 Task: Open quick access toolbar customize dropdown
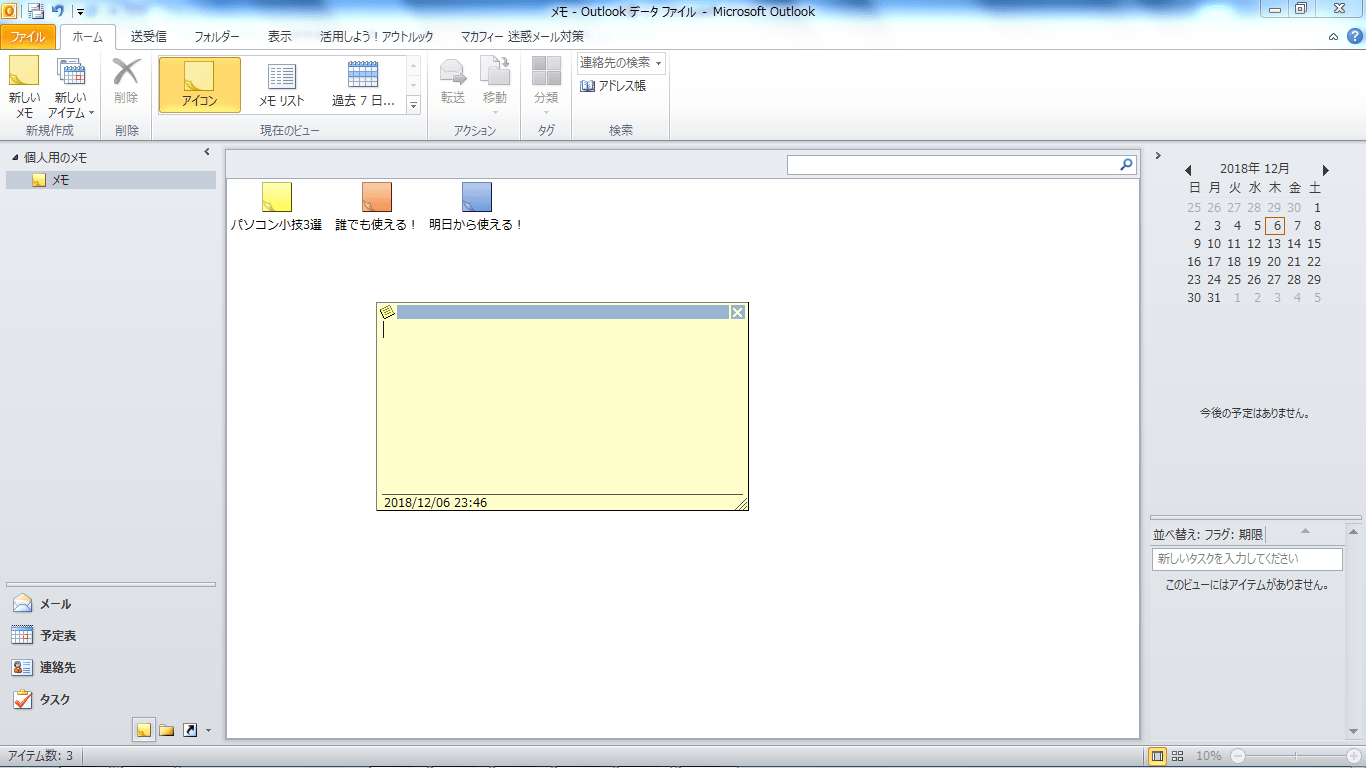79,12
